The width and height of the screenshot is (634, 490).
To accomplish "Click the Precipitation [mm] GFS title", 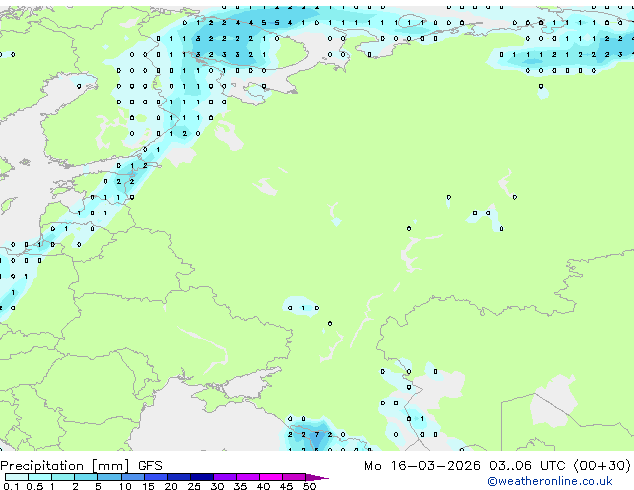I will point(81,466).
